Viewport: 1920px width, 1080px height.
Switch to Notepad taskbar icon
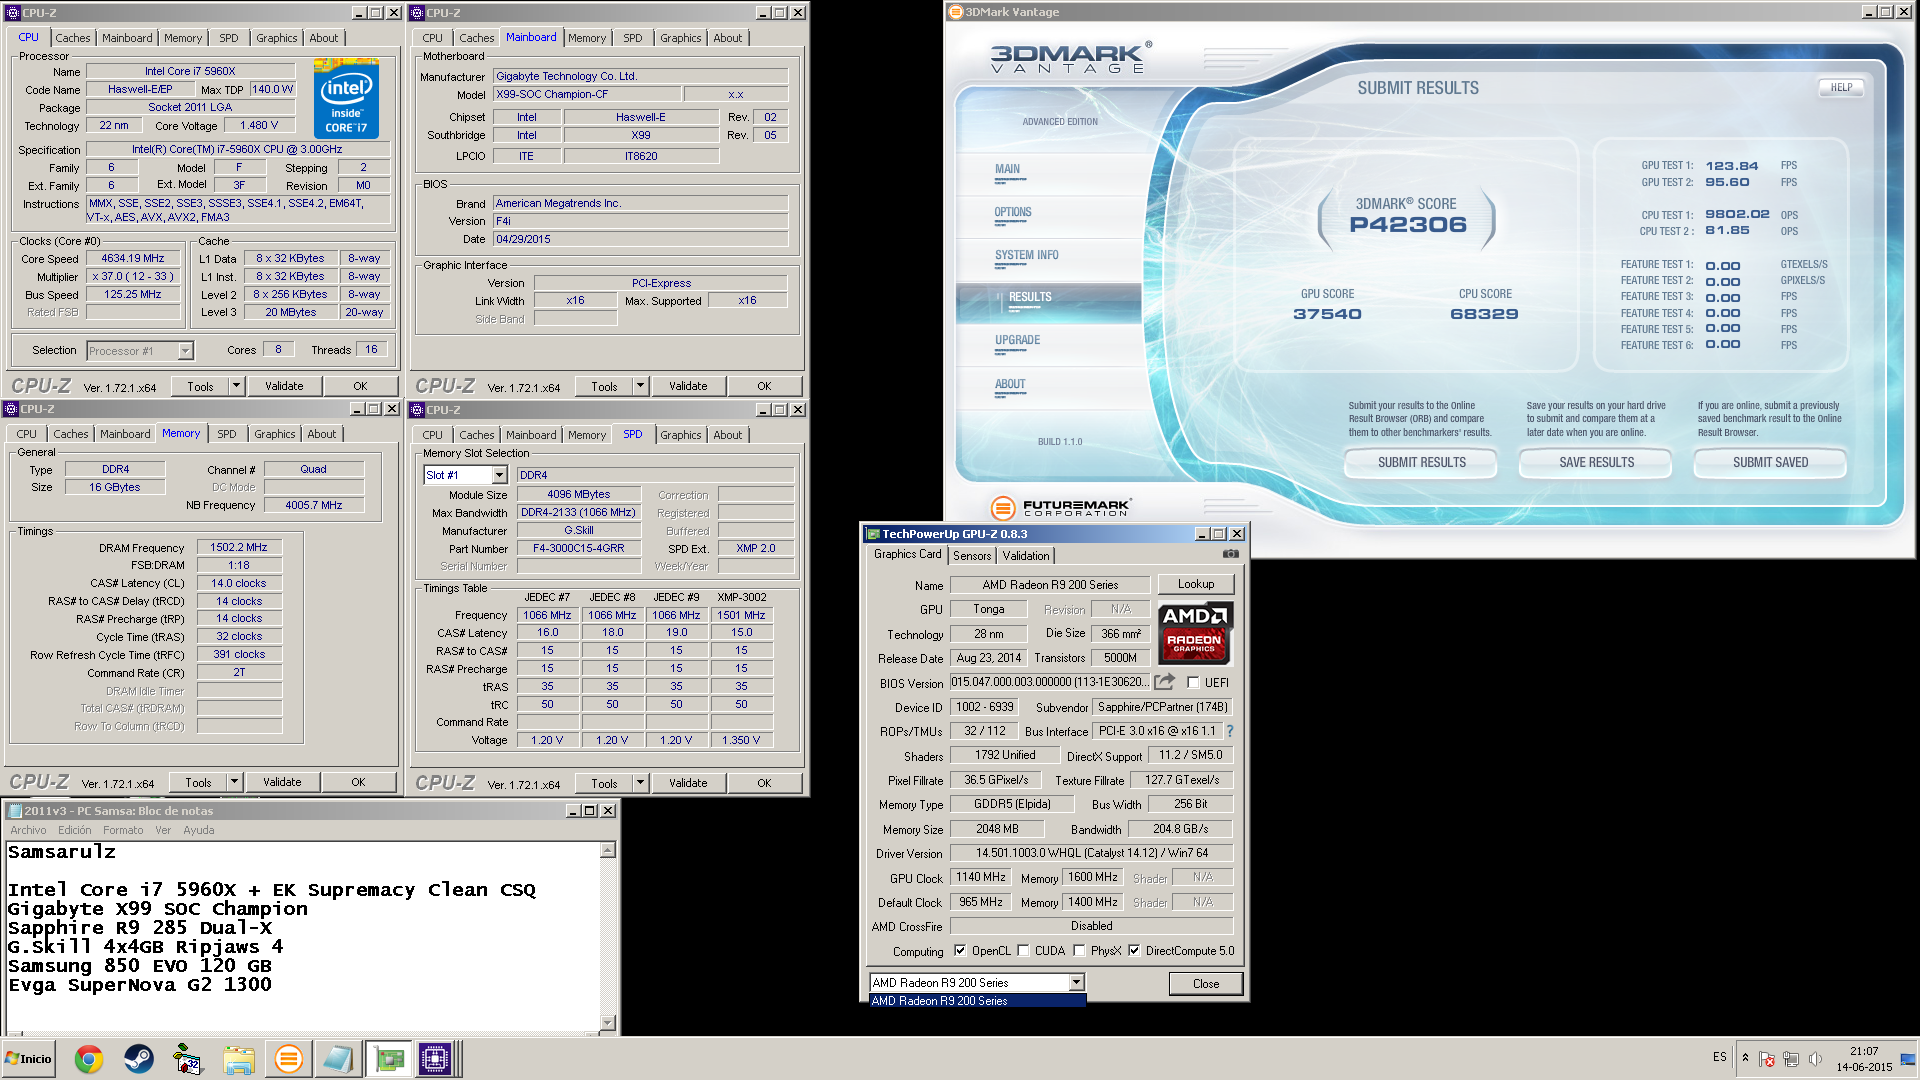point(338,1059)
